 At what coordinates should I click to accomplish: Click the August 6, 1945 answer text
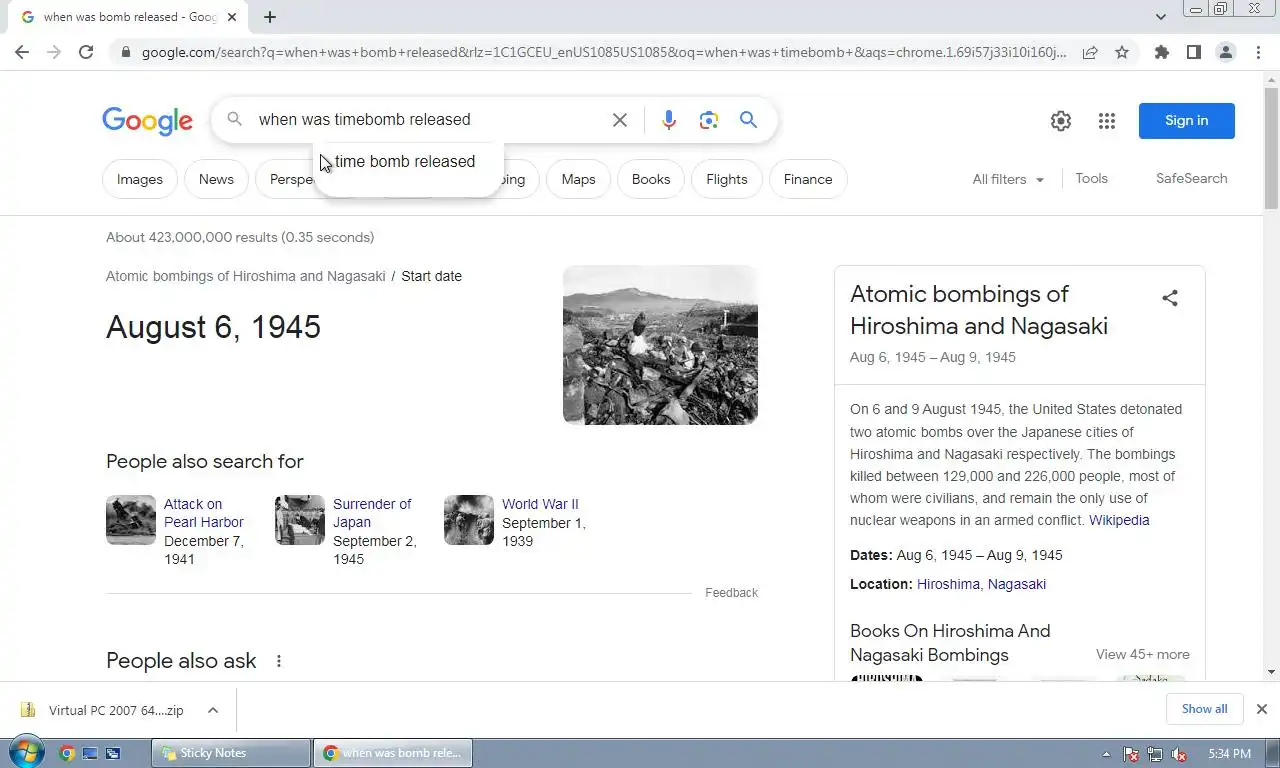tap(213, 327)
